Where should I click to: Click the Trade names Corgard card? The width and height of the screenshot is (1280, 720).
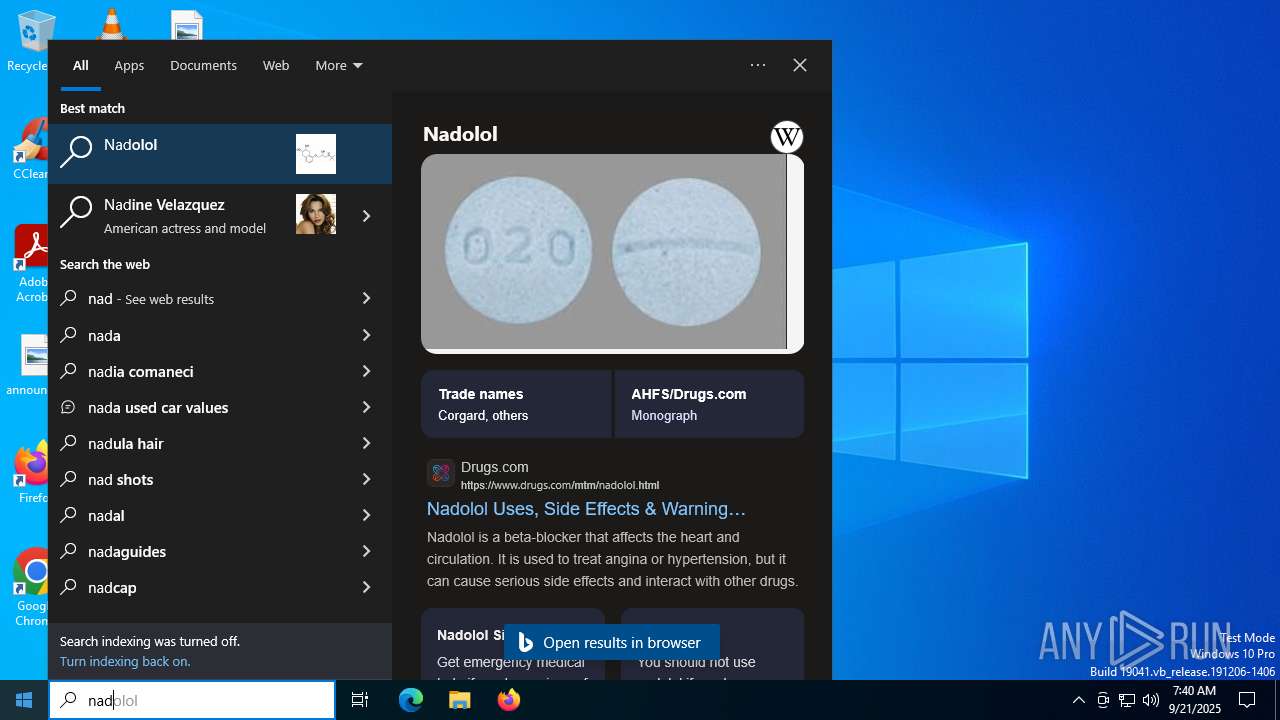click(x=516, y=404)
